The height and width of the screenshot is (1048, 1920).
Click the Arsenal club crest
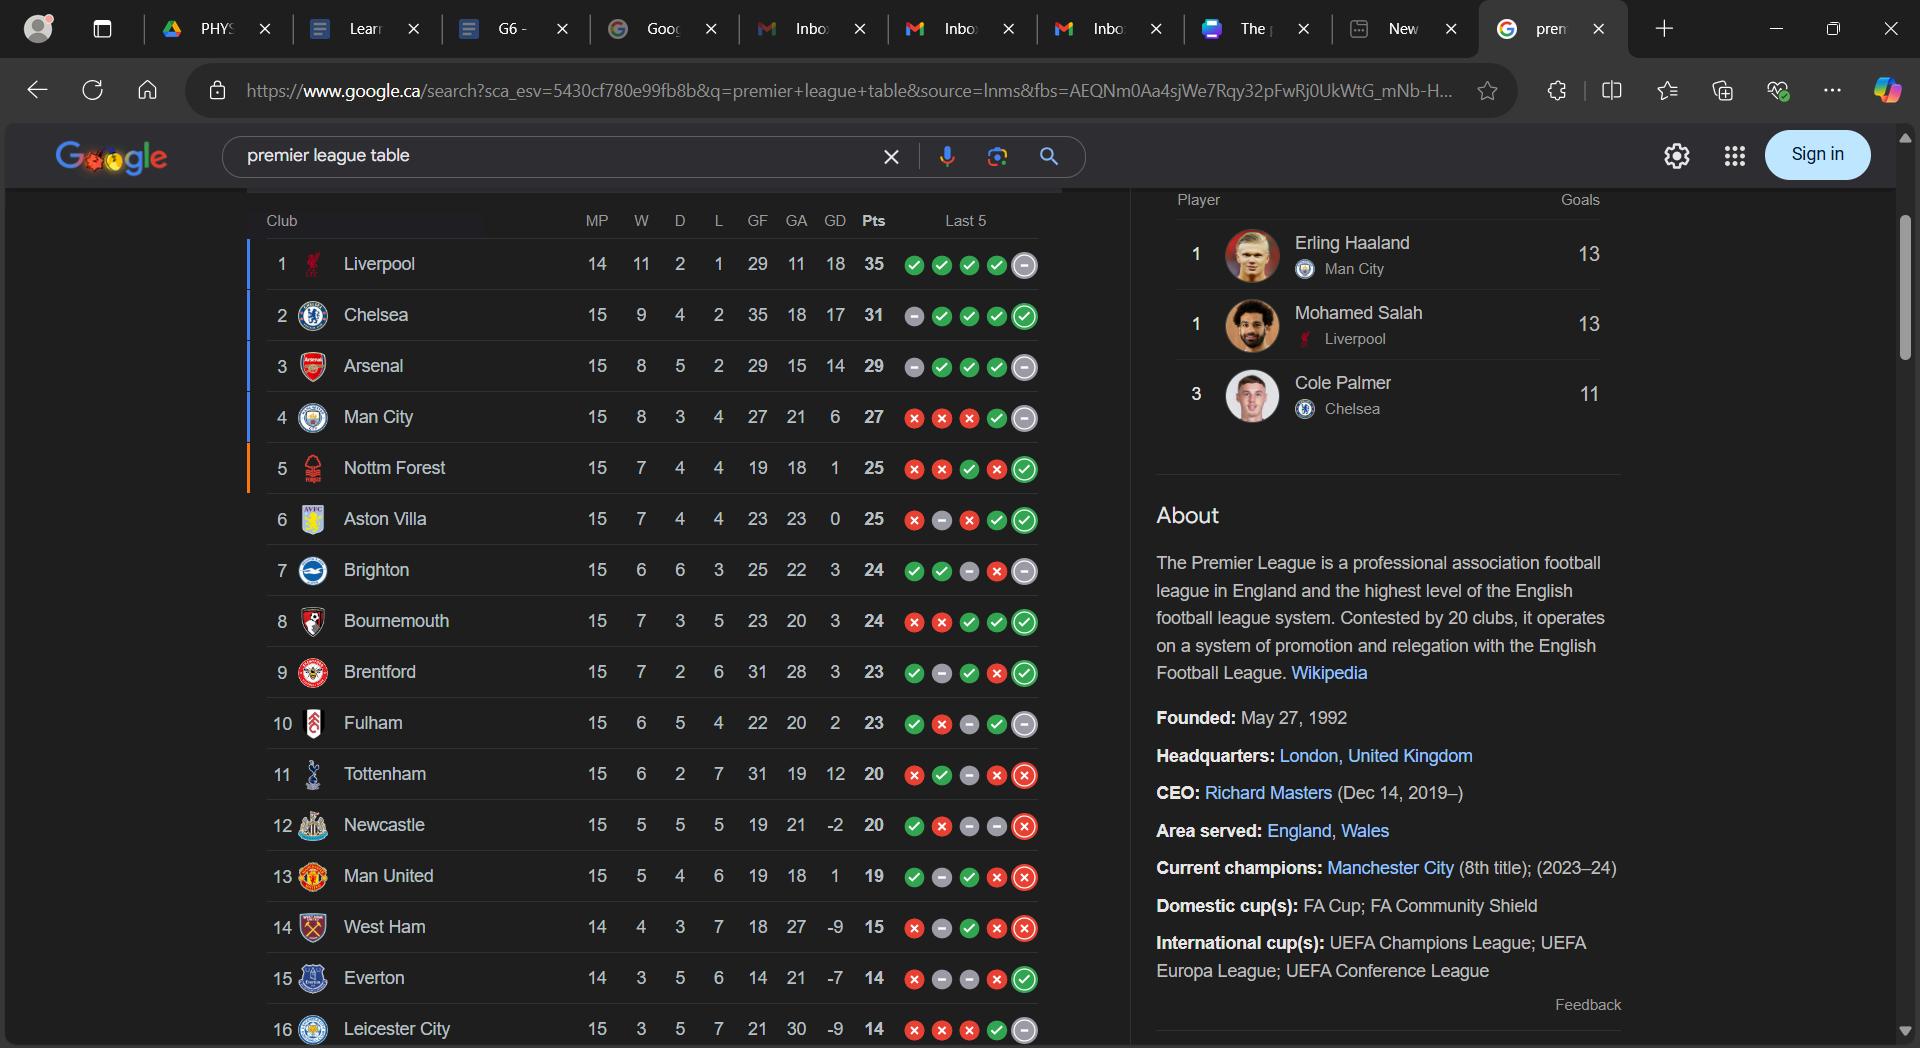313,366
